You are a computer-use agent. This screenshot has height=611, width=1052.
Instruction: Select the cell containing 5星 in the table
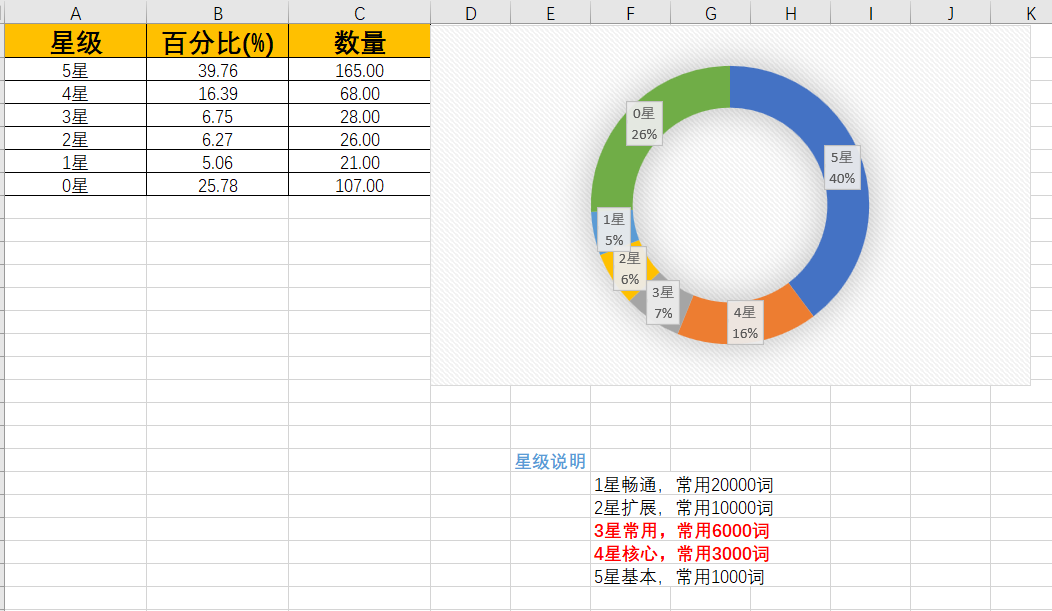coord(75,70)
